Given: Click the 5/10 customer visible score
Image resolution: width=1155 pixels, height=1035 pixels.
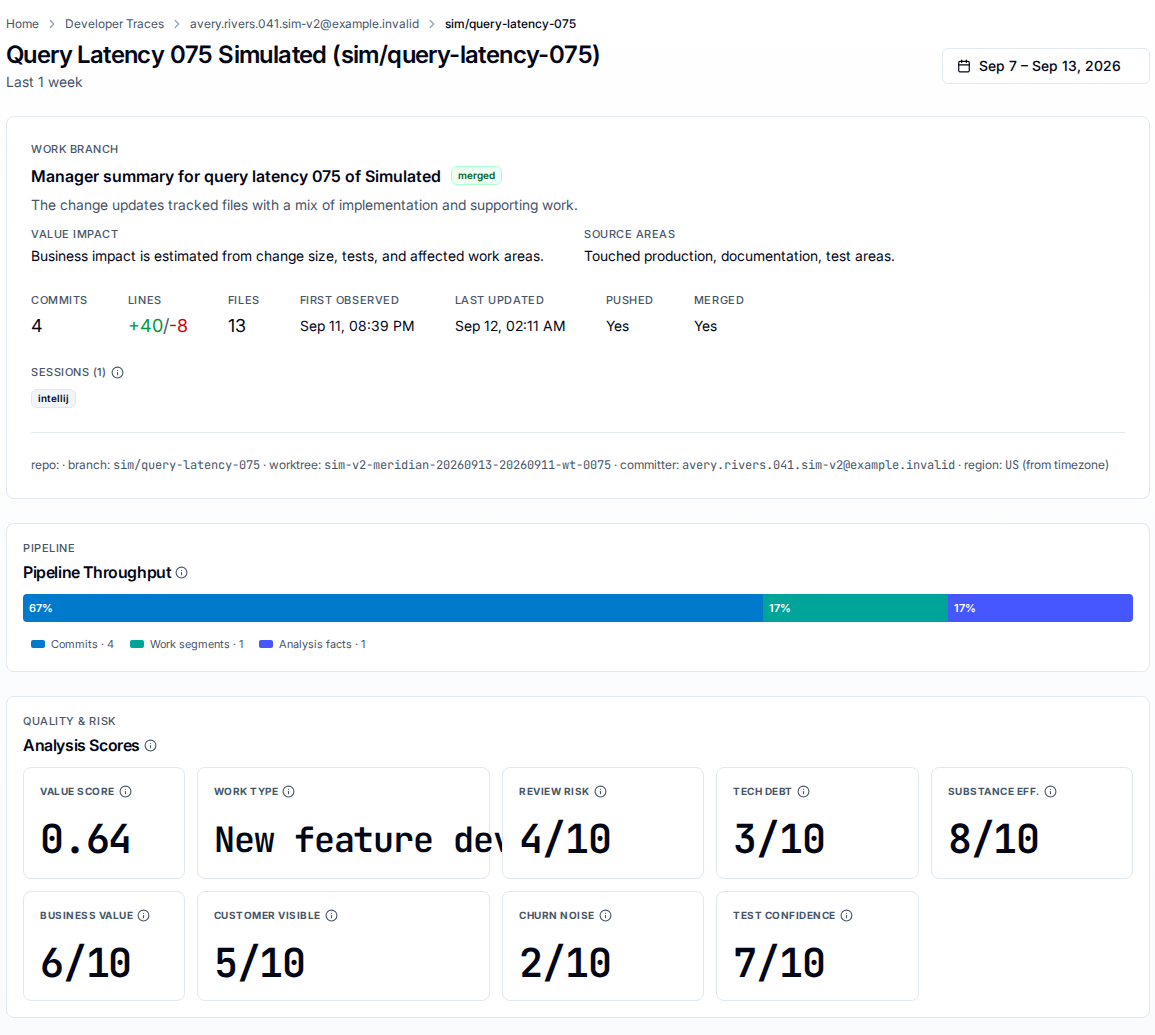Looking at the screenshot, I should 259,964.
